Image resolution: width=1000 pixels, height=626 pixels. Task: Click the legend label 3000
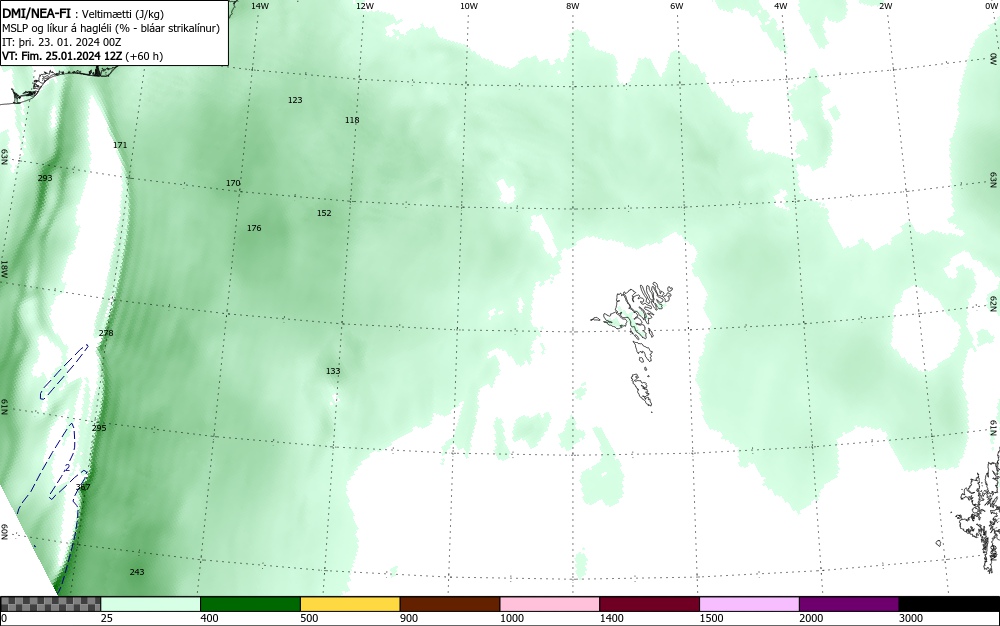pyautogui.click(x=911, y=618)
